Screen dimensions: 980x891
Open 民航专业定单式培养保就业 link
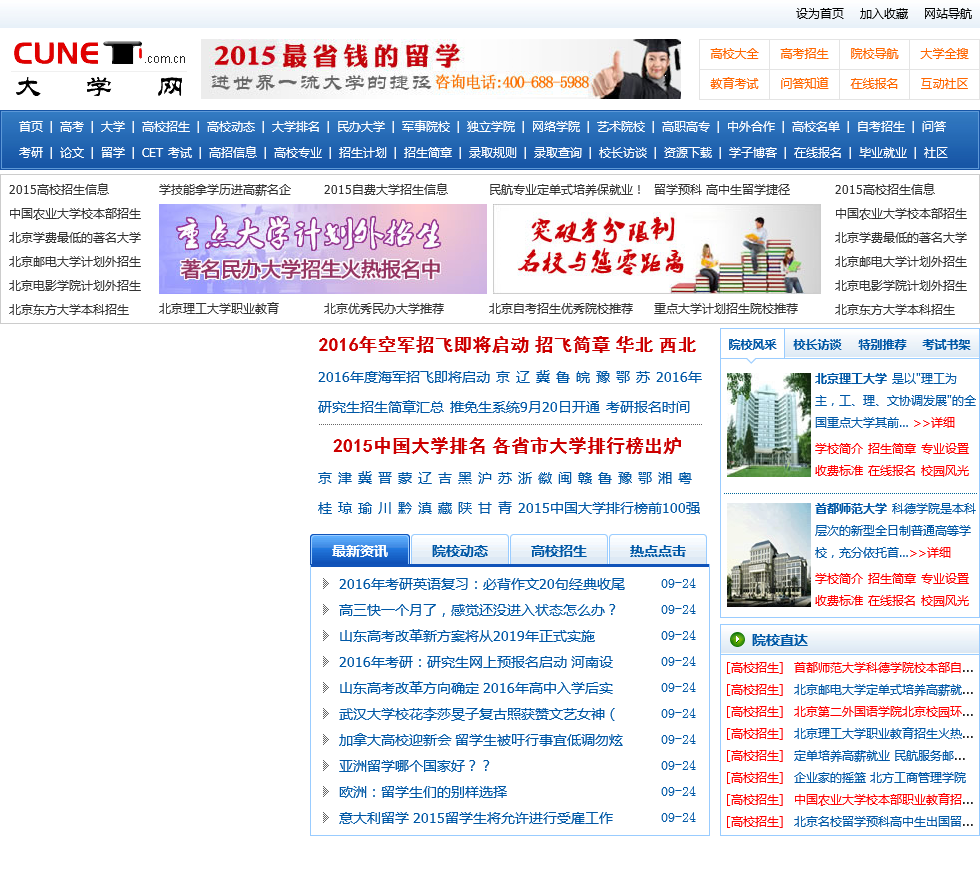[565, 190]
